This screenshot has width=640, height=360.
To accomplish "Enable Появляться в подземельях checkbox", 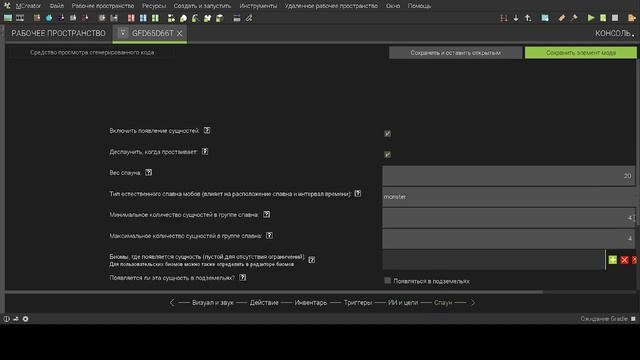I will 387,280.
